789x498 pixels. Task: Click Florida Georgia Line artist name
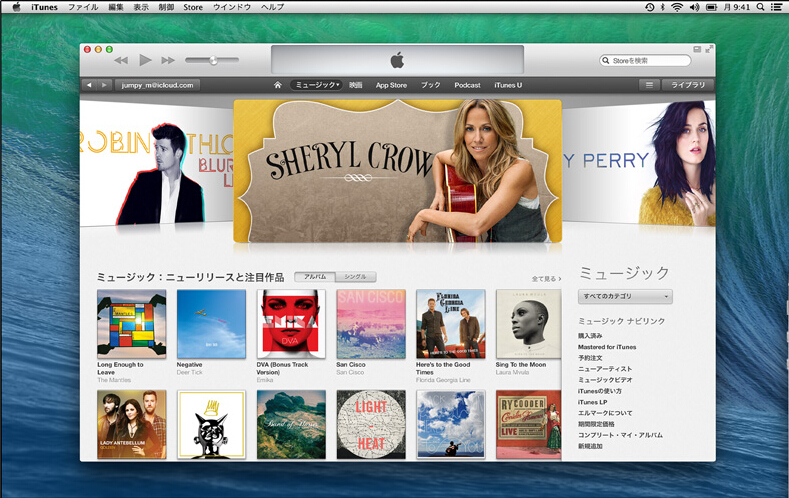(443, 380)
